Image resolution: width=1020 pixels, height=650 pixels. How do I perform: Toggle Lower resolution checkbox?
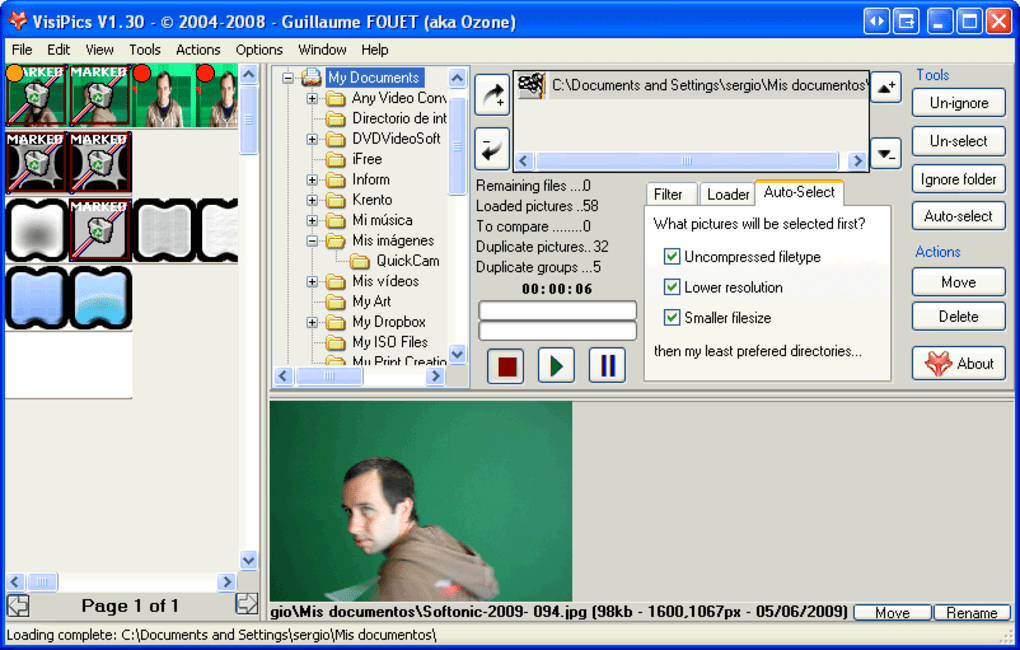coord(672,287)
